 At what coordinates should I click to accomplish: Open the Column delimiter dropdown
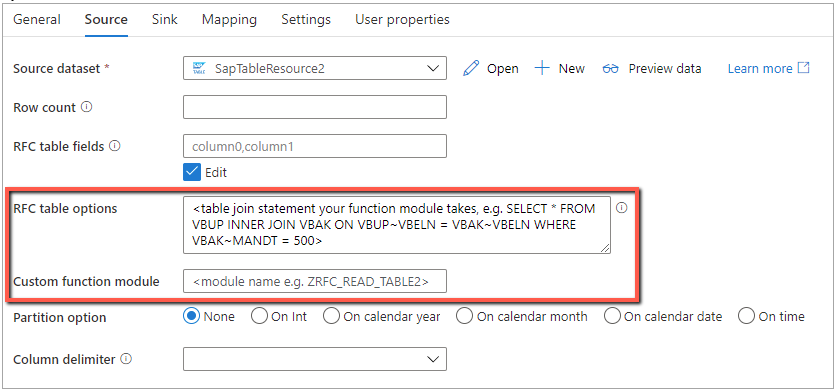pyautogui.click(x=315, y=359)
